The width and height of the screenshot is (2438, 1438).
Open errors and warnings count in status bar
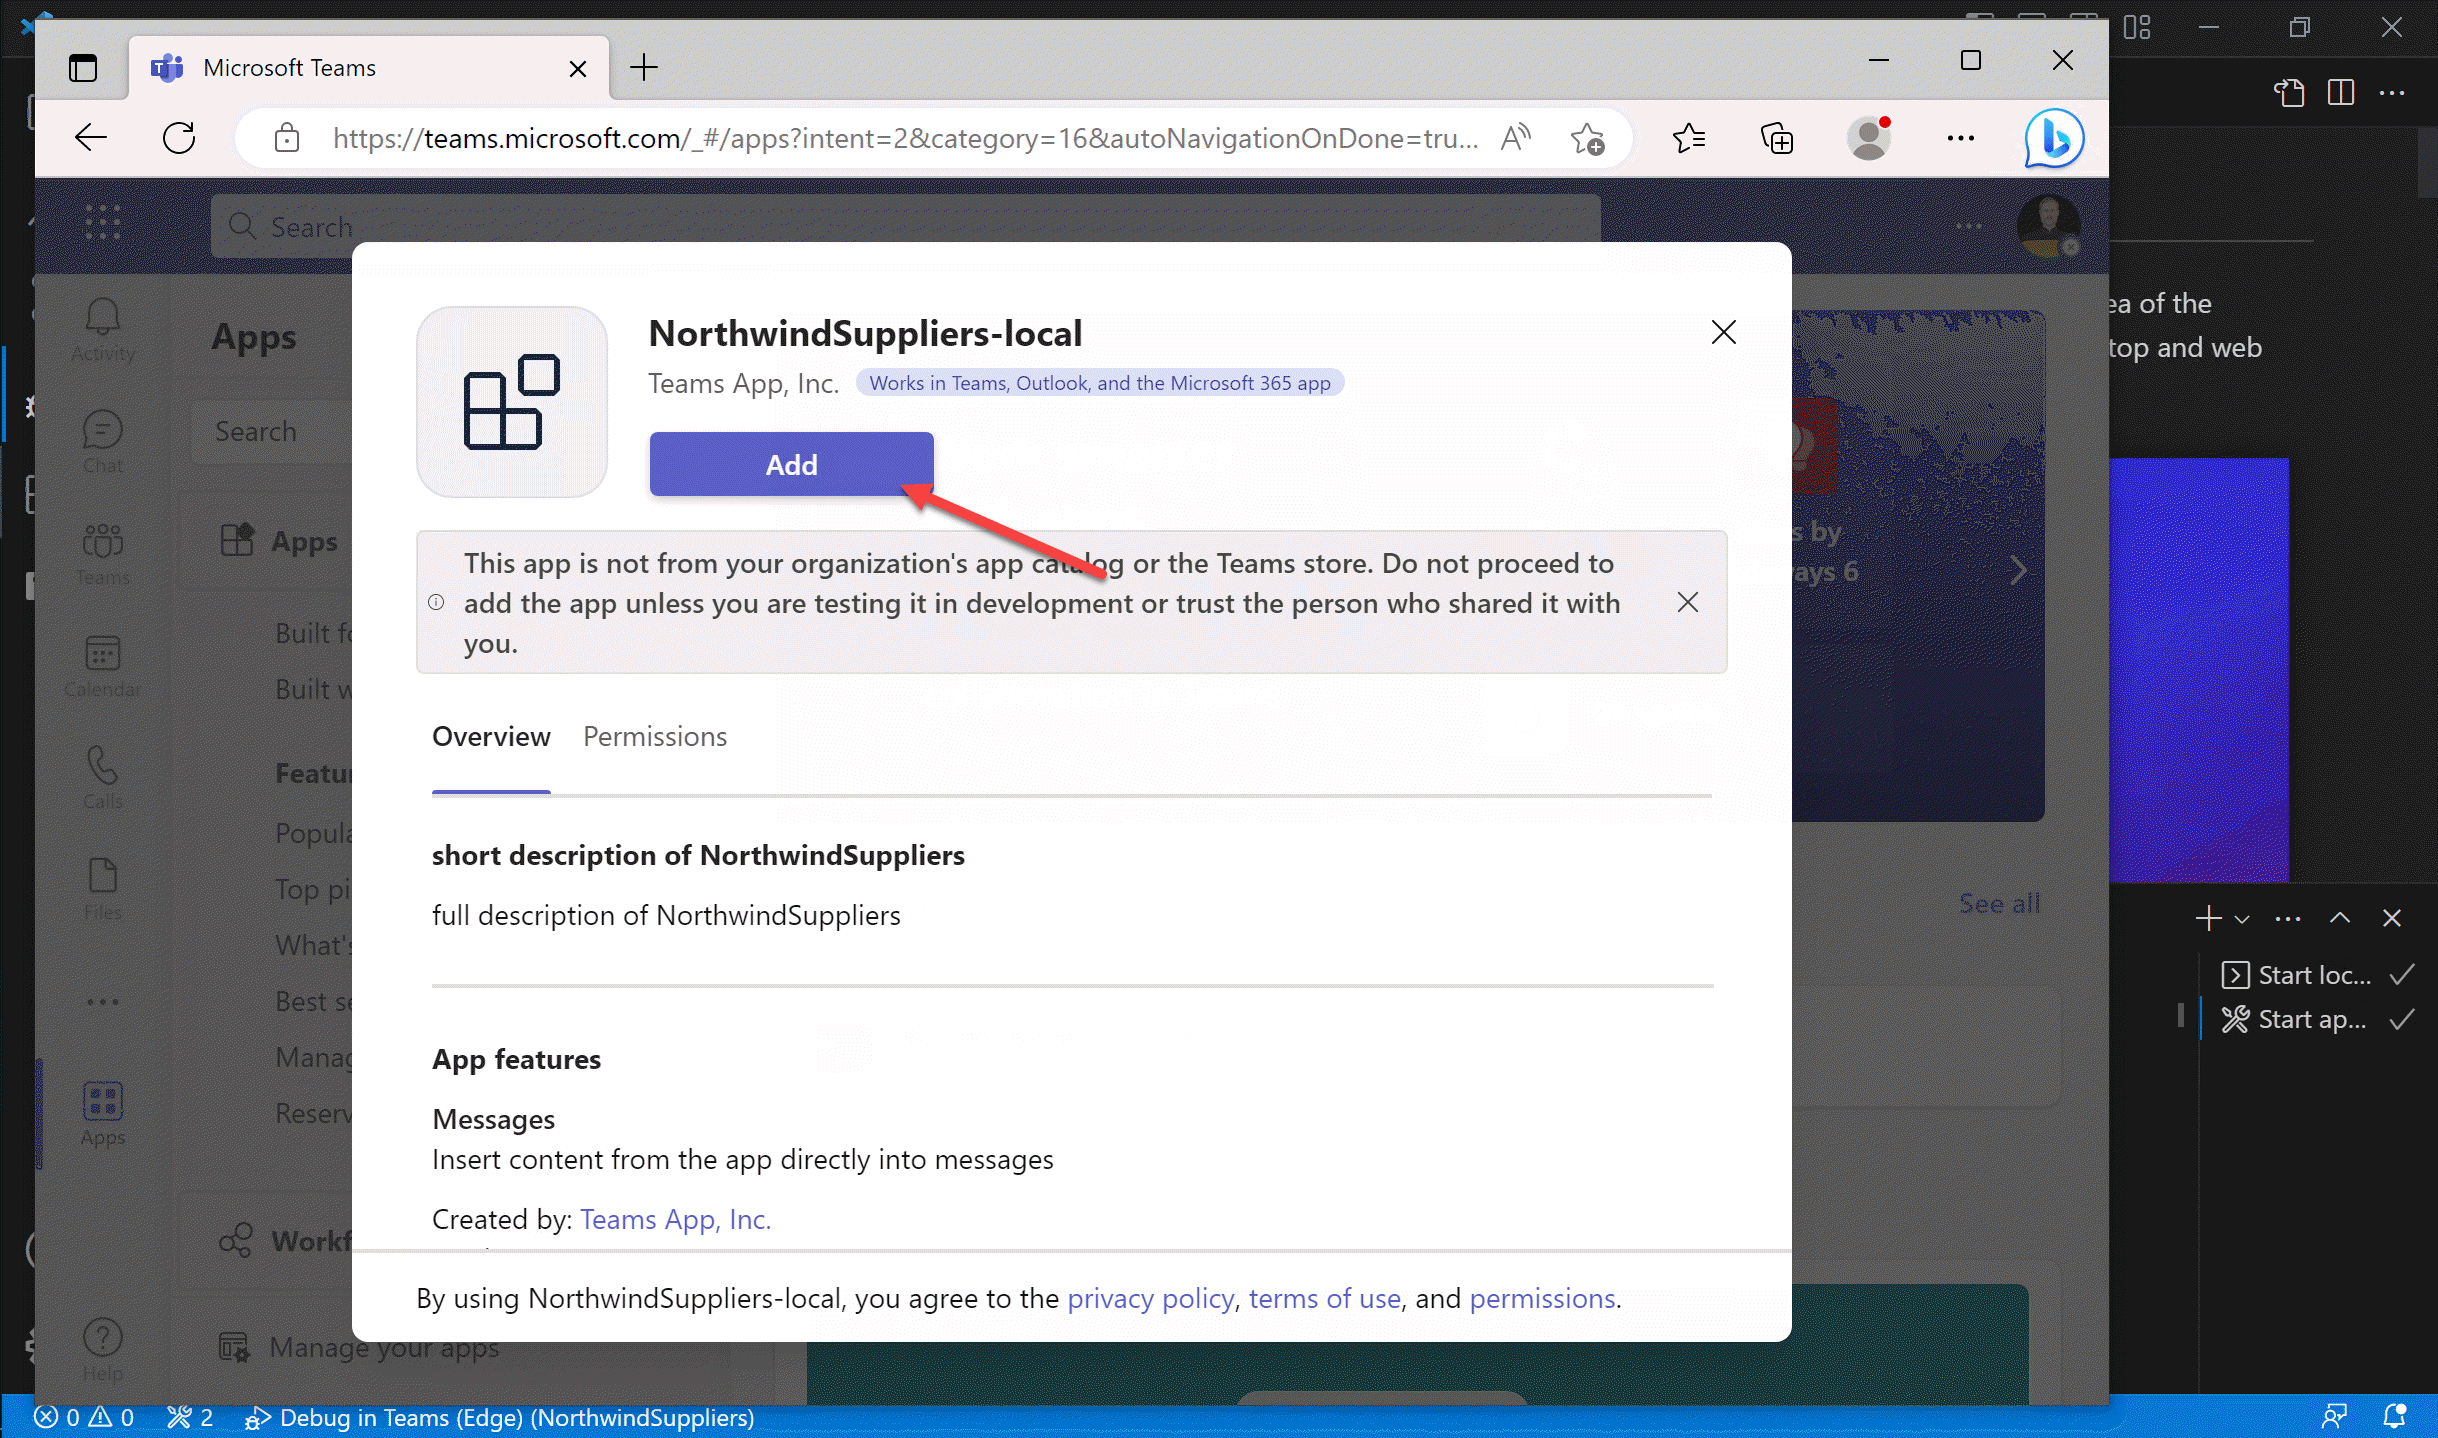pyautogui.click(x=84, y=1417)
